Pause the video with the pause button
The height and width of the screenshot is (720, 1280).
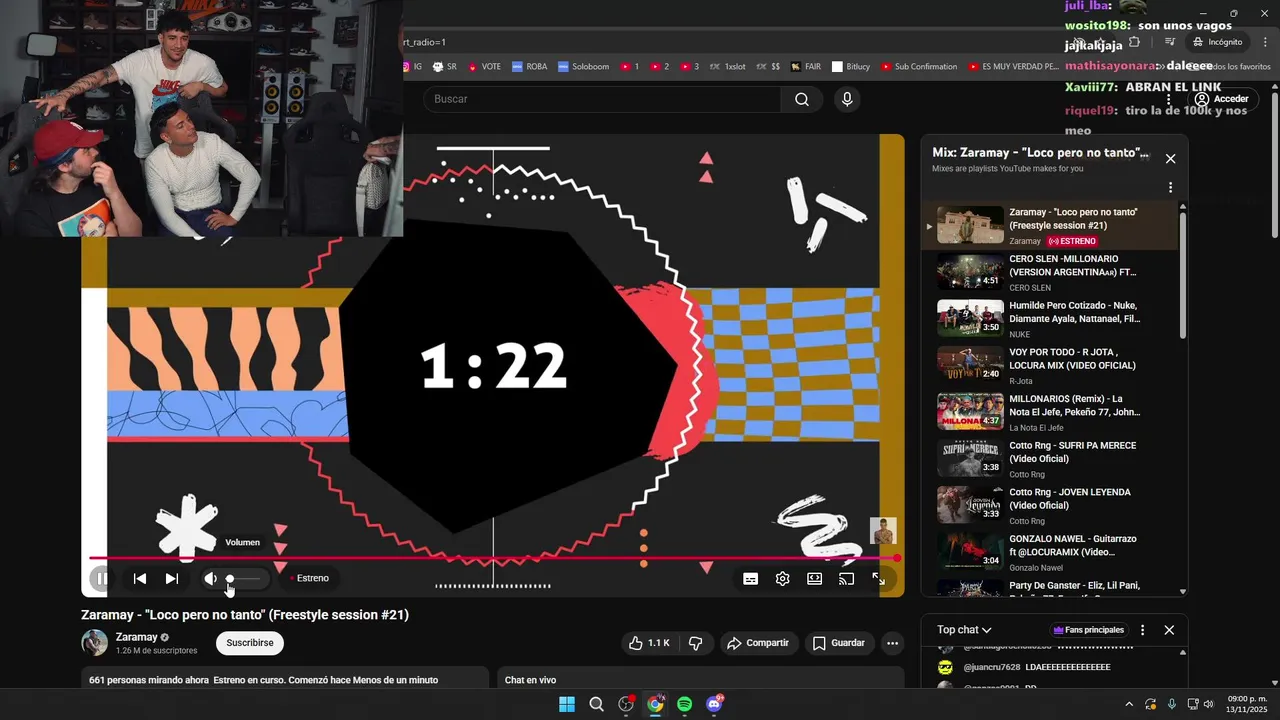point(102,578)
